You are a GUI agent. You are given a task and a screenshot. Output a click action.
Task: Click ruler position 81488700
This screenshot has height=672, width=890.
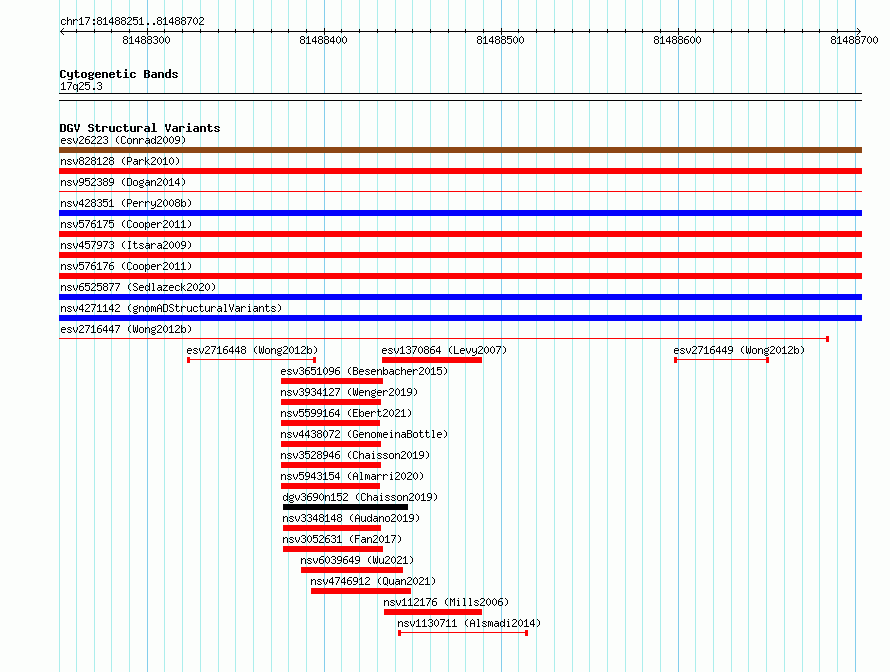tap(854, 40)
